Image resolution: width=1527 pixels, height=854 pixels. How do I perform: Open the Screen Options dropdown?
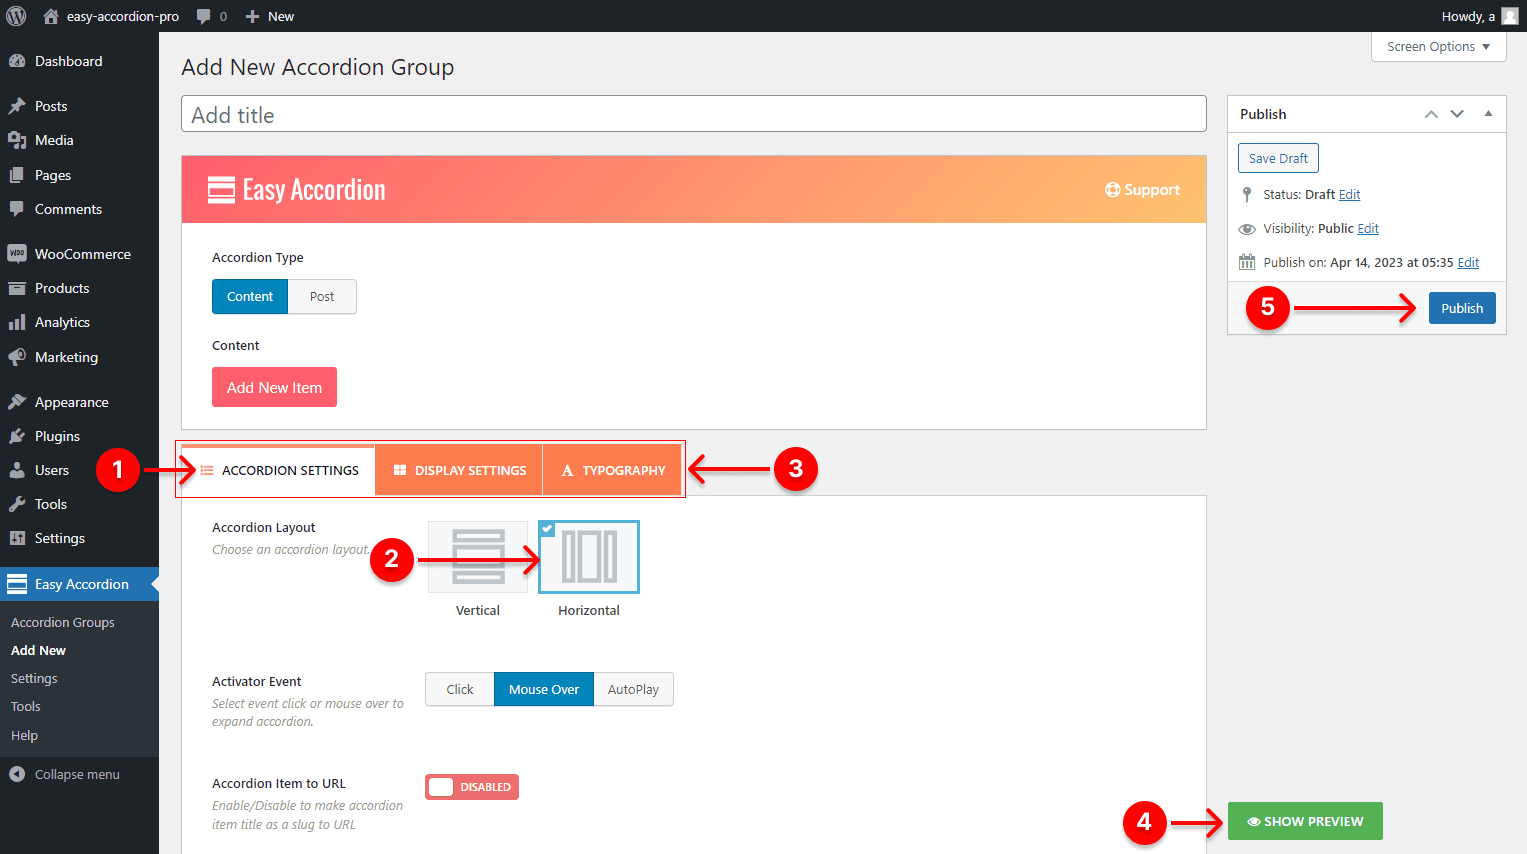(1438, 46)
